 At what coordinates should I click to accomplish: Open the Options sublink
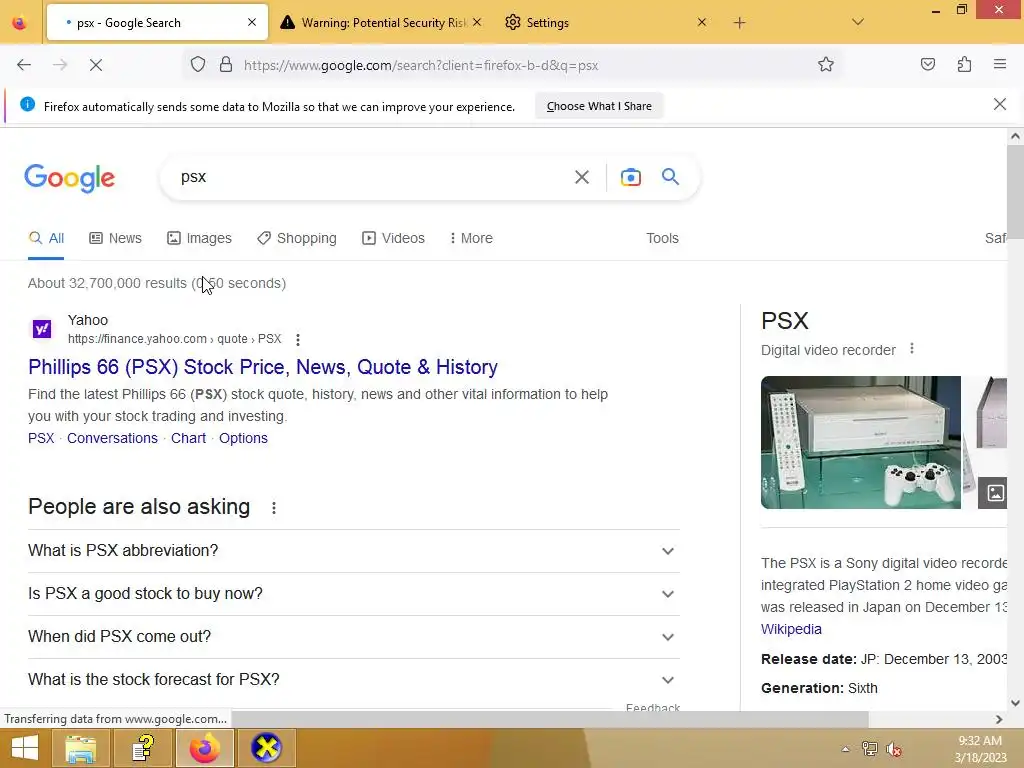[x=243, y=438]
